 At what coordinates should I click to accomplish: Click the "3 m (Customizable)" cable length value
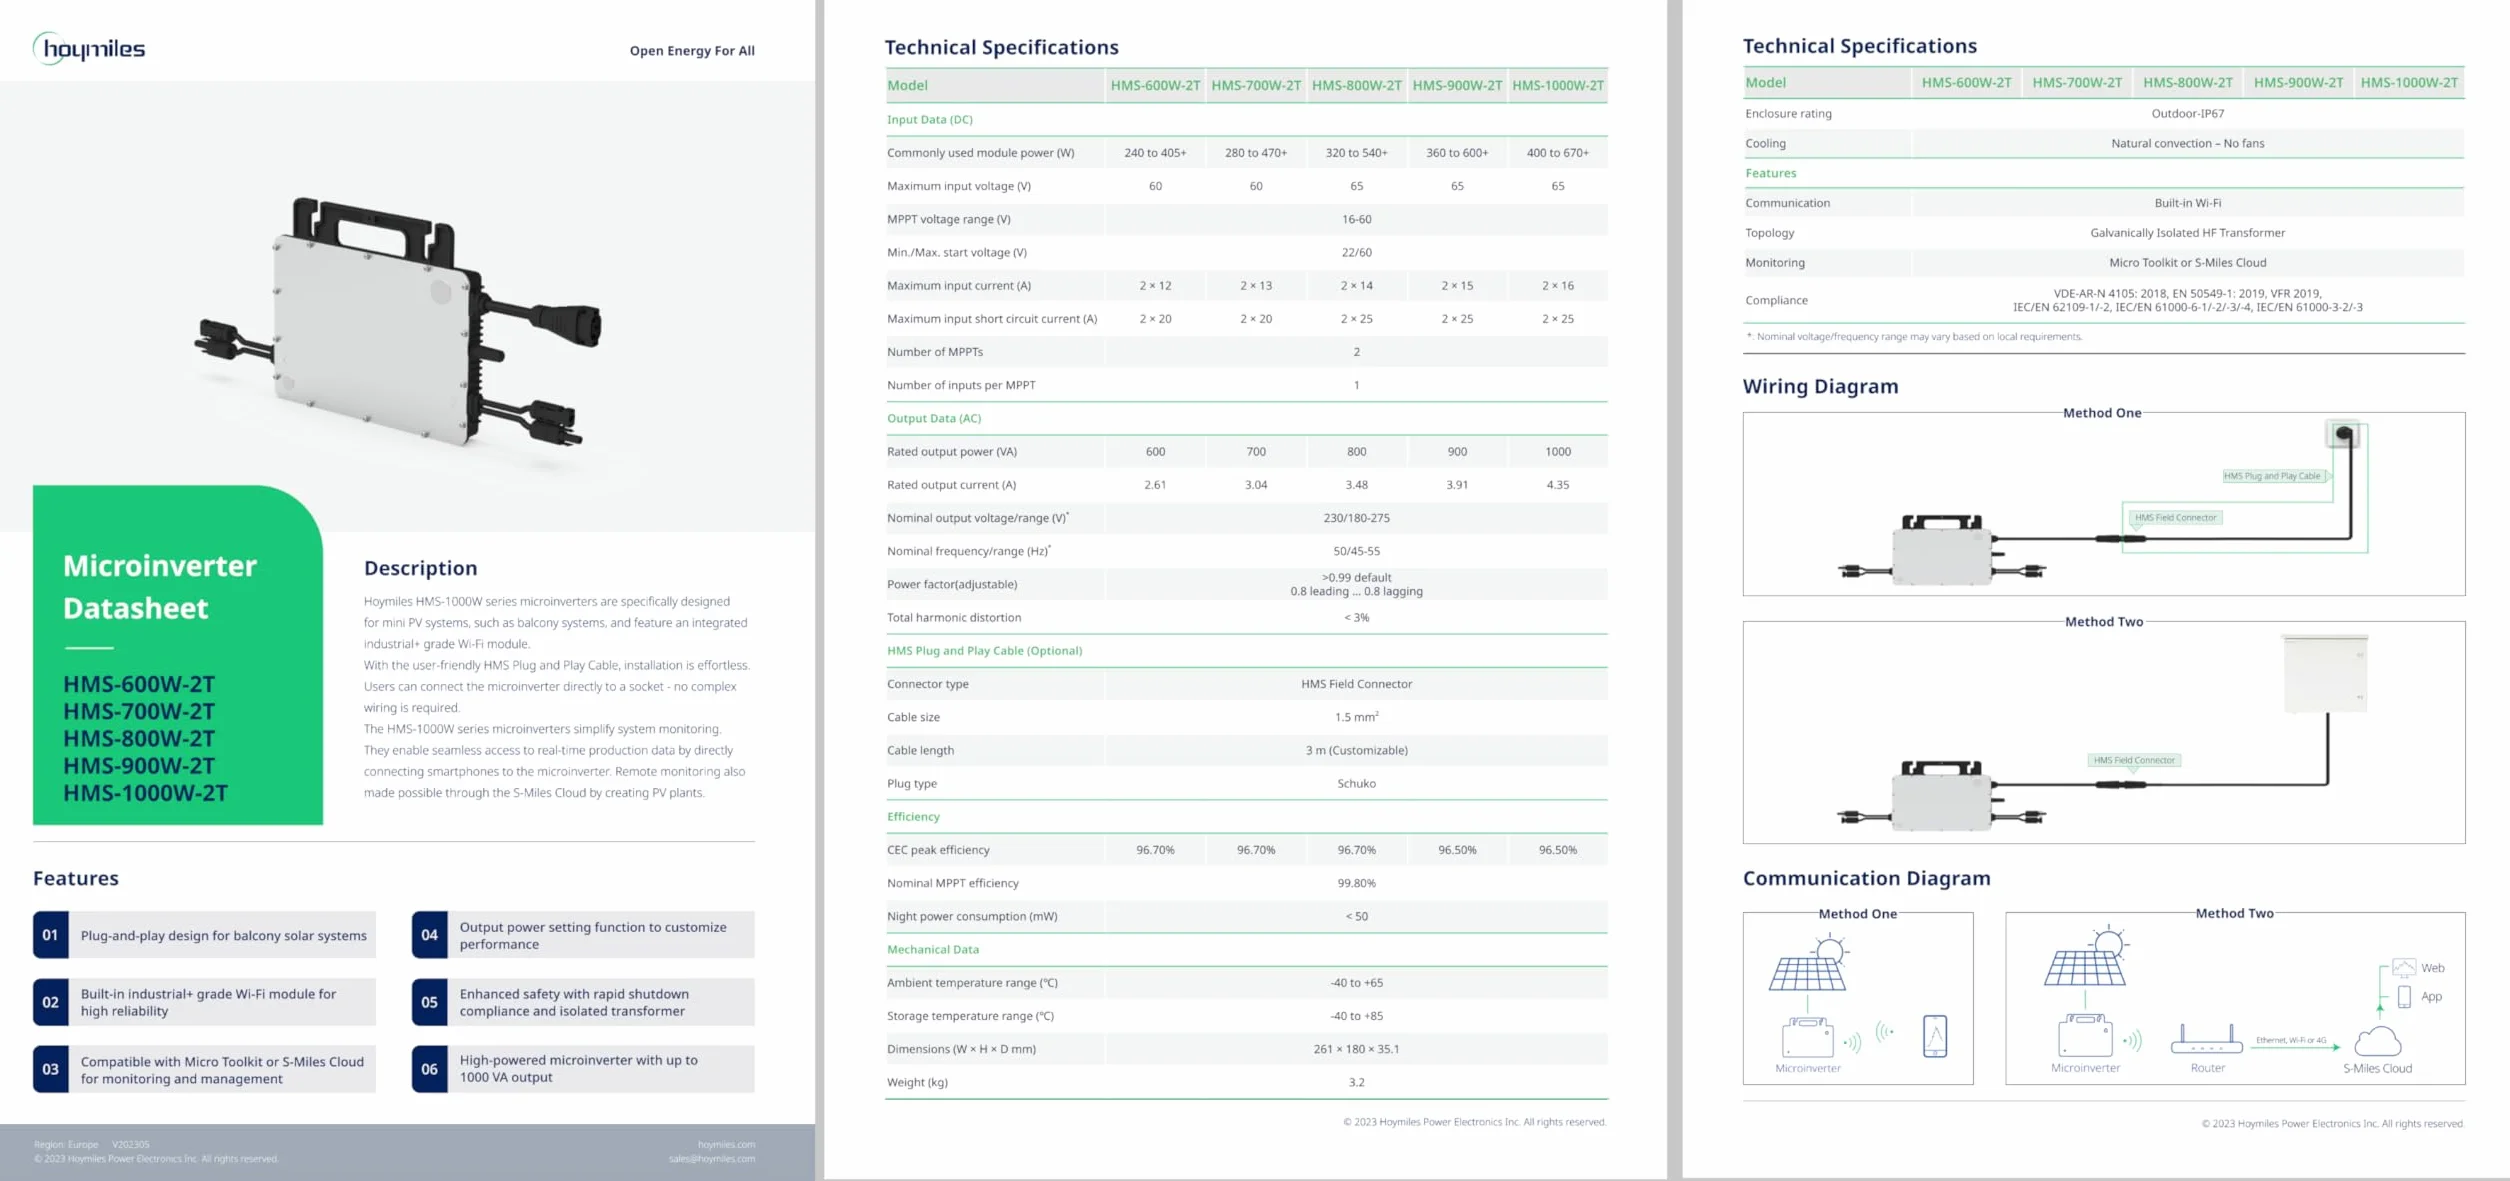(x=1356, y=750)
